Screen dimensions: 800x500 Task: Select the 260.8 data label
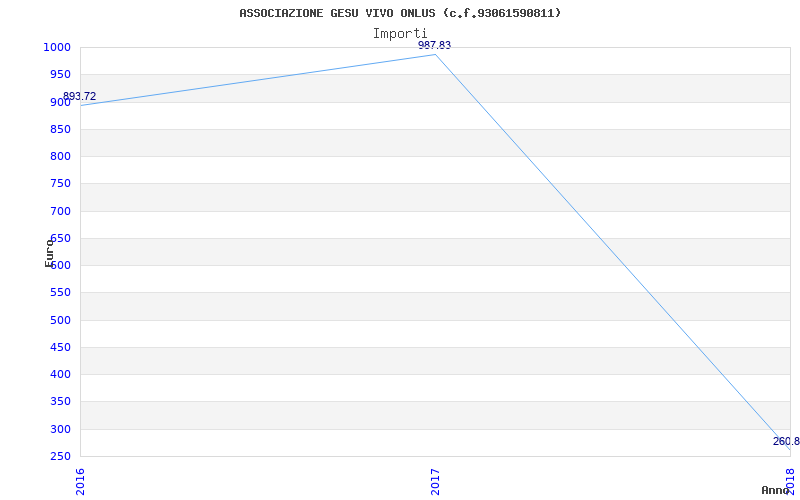click(786, 441)
